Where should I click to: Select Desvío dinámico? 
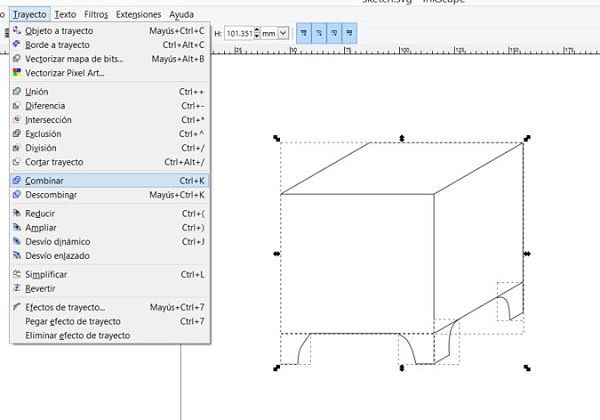click(x=110, y=242)
